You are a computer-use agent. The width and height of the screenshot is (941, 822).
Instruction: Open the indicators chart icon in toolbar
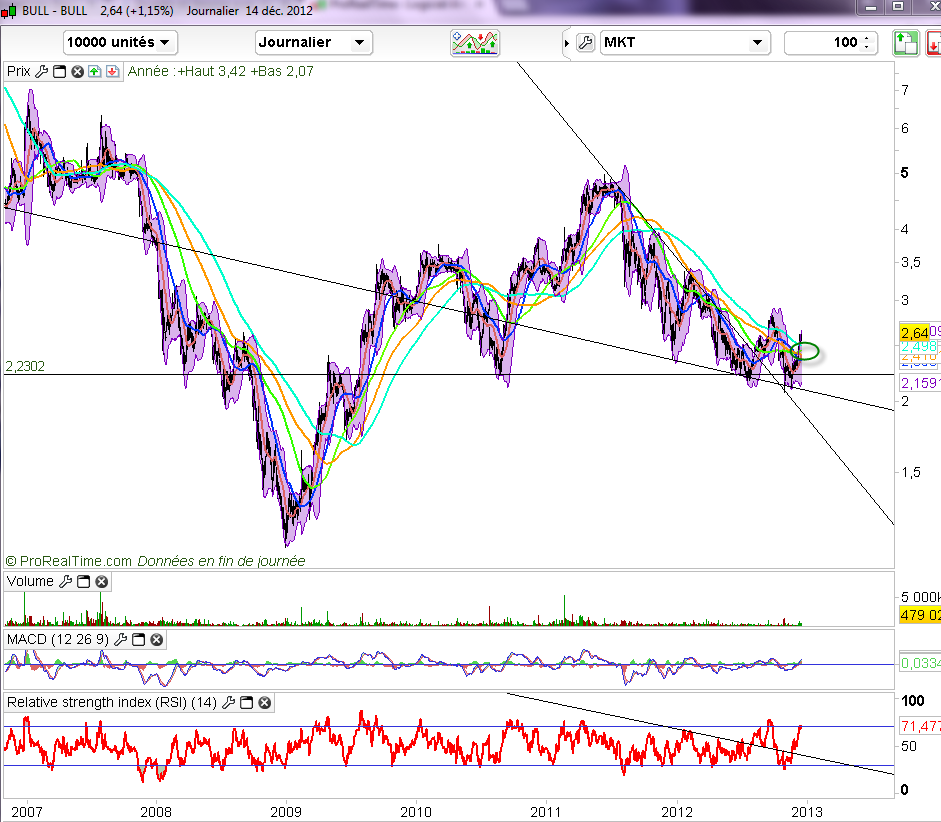475,42
